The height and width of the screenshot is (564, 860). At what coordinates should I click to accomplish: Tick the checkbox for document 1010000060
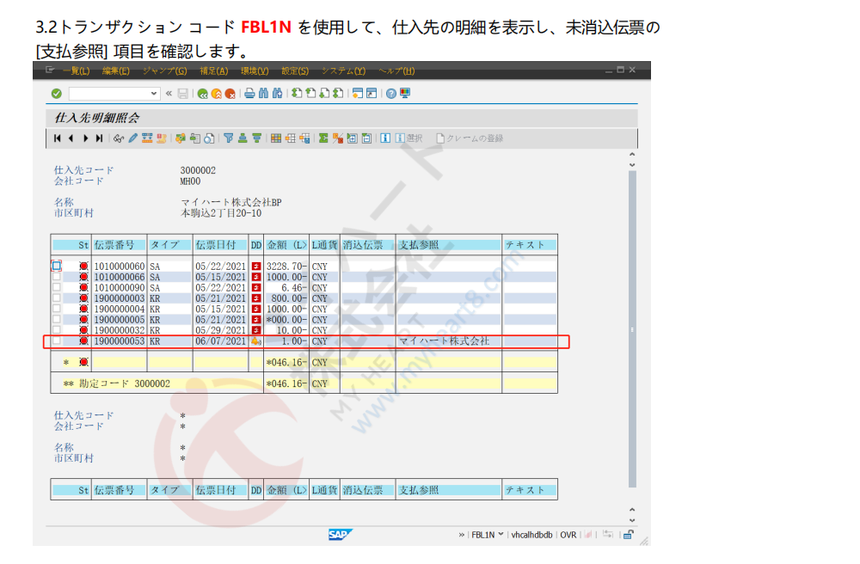pyautogui.click(x=56, y=266)
